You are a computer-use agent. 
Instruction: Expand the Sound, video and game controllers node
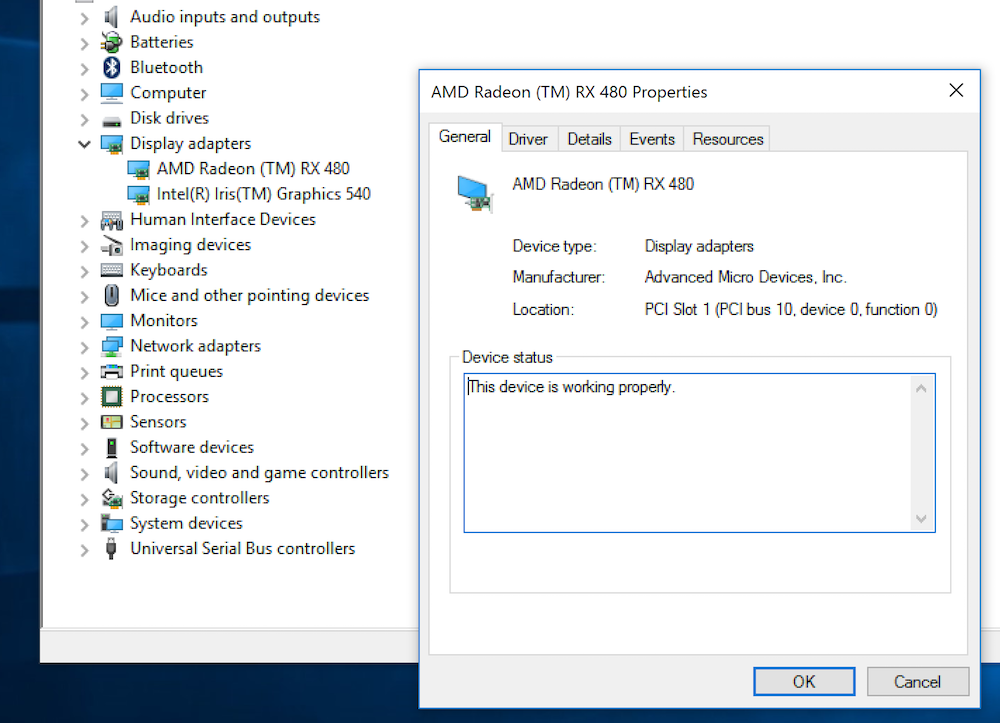[x=84, y=474]
